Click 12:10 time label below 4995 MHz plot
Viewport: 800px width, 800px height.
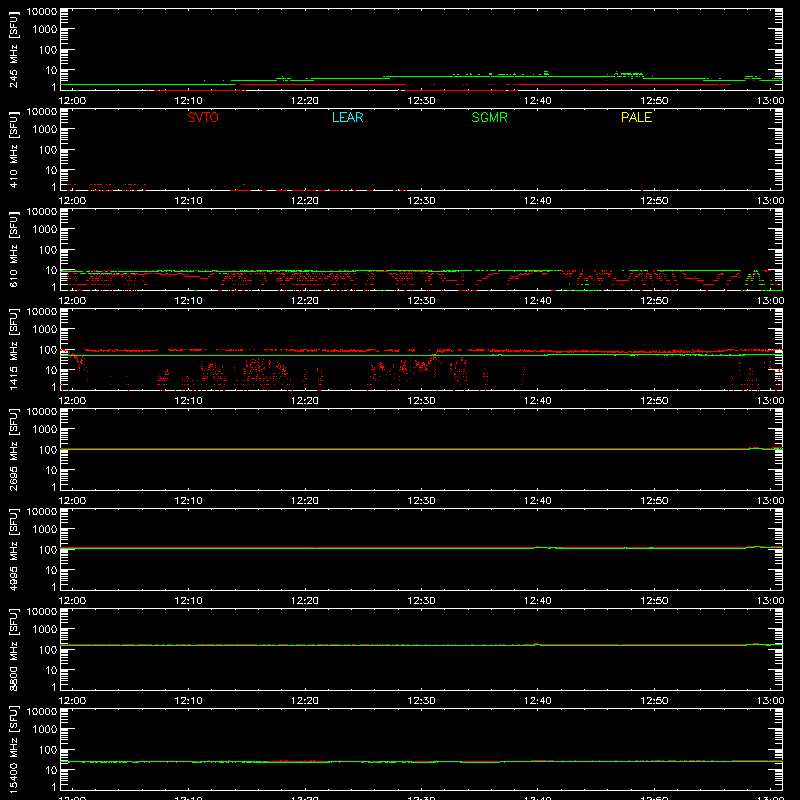pos(188,601)
